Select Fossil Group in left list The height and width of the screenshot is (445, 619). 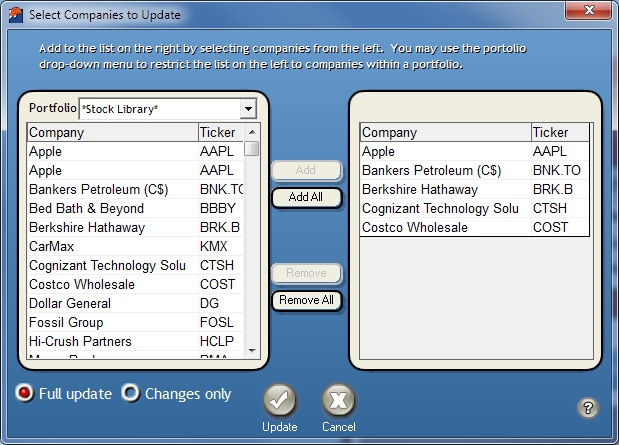135,322
